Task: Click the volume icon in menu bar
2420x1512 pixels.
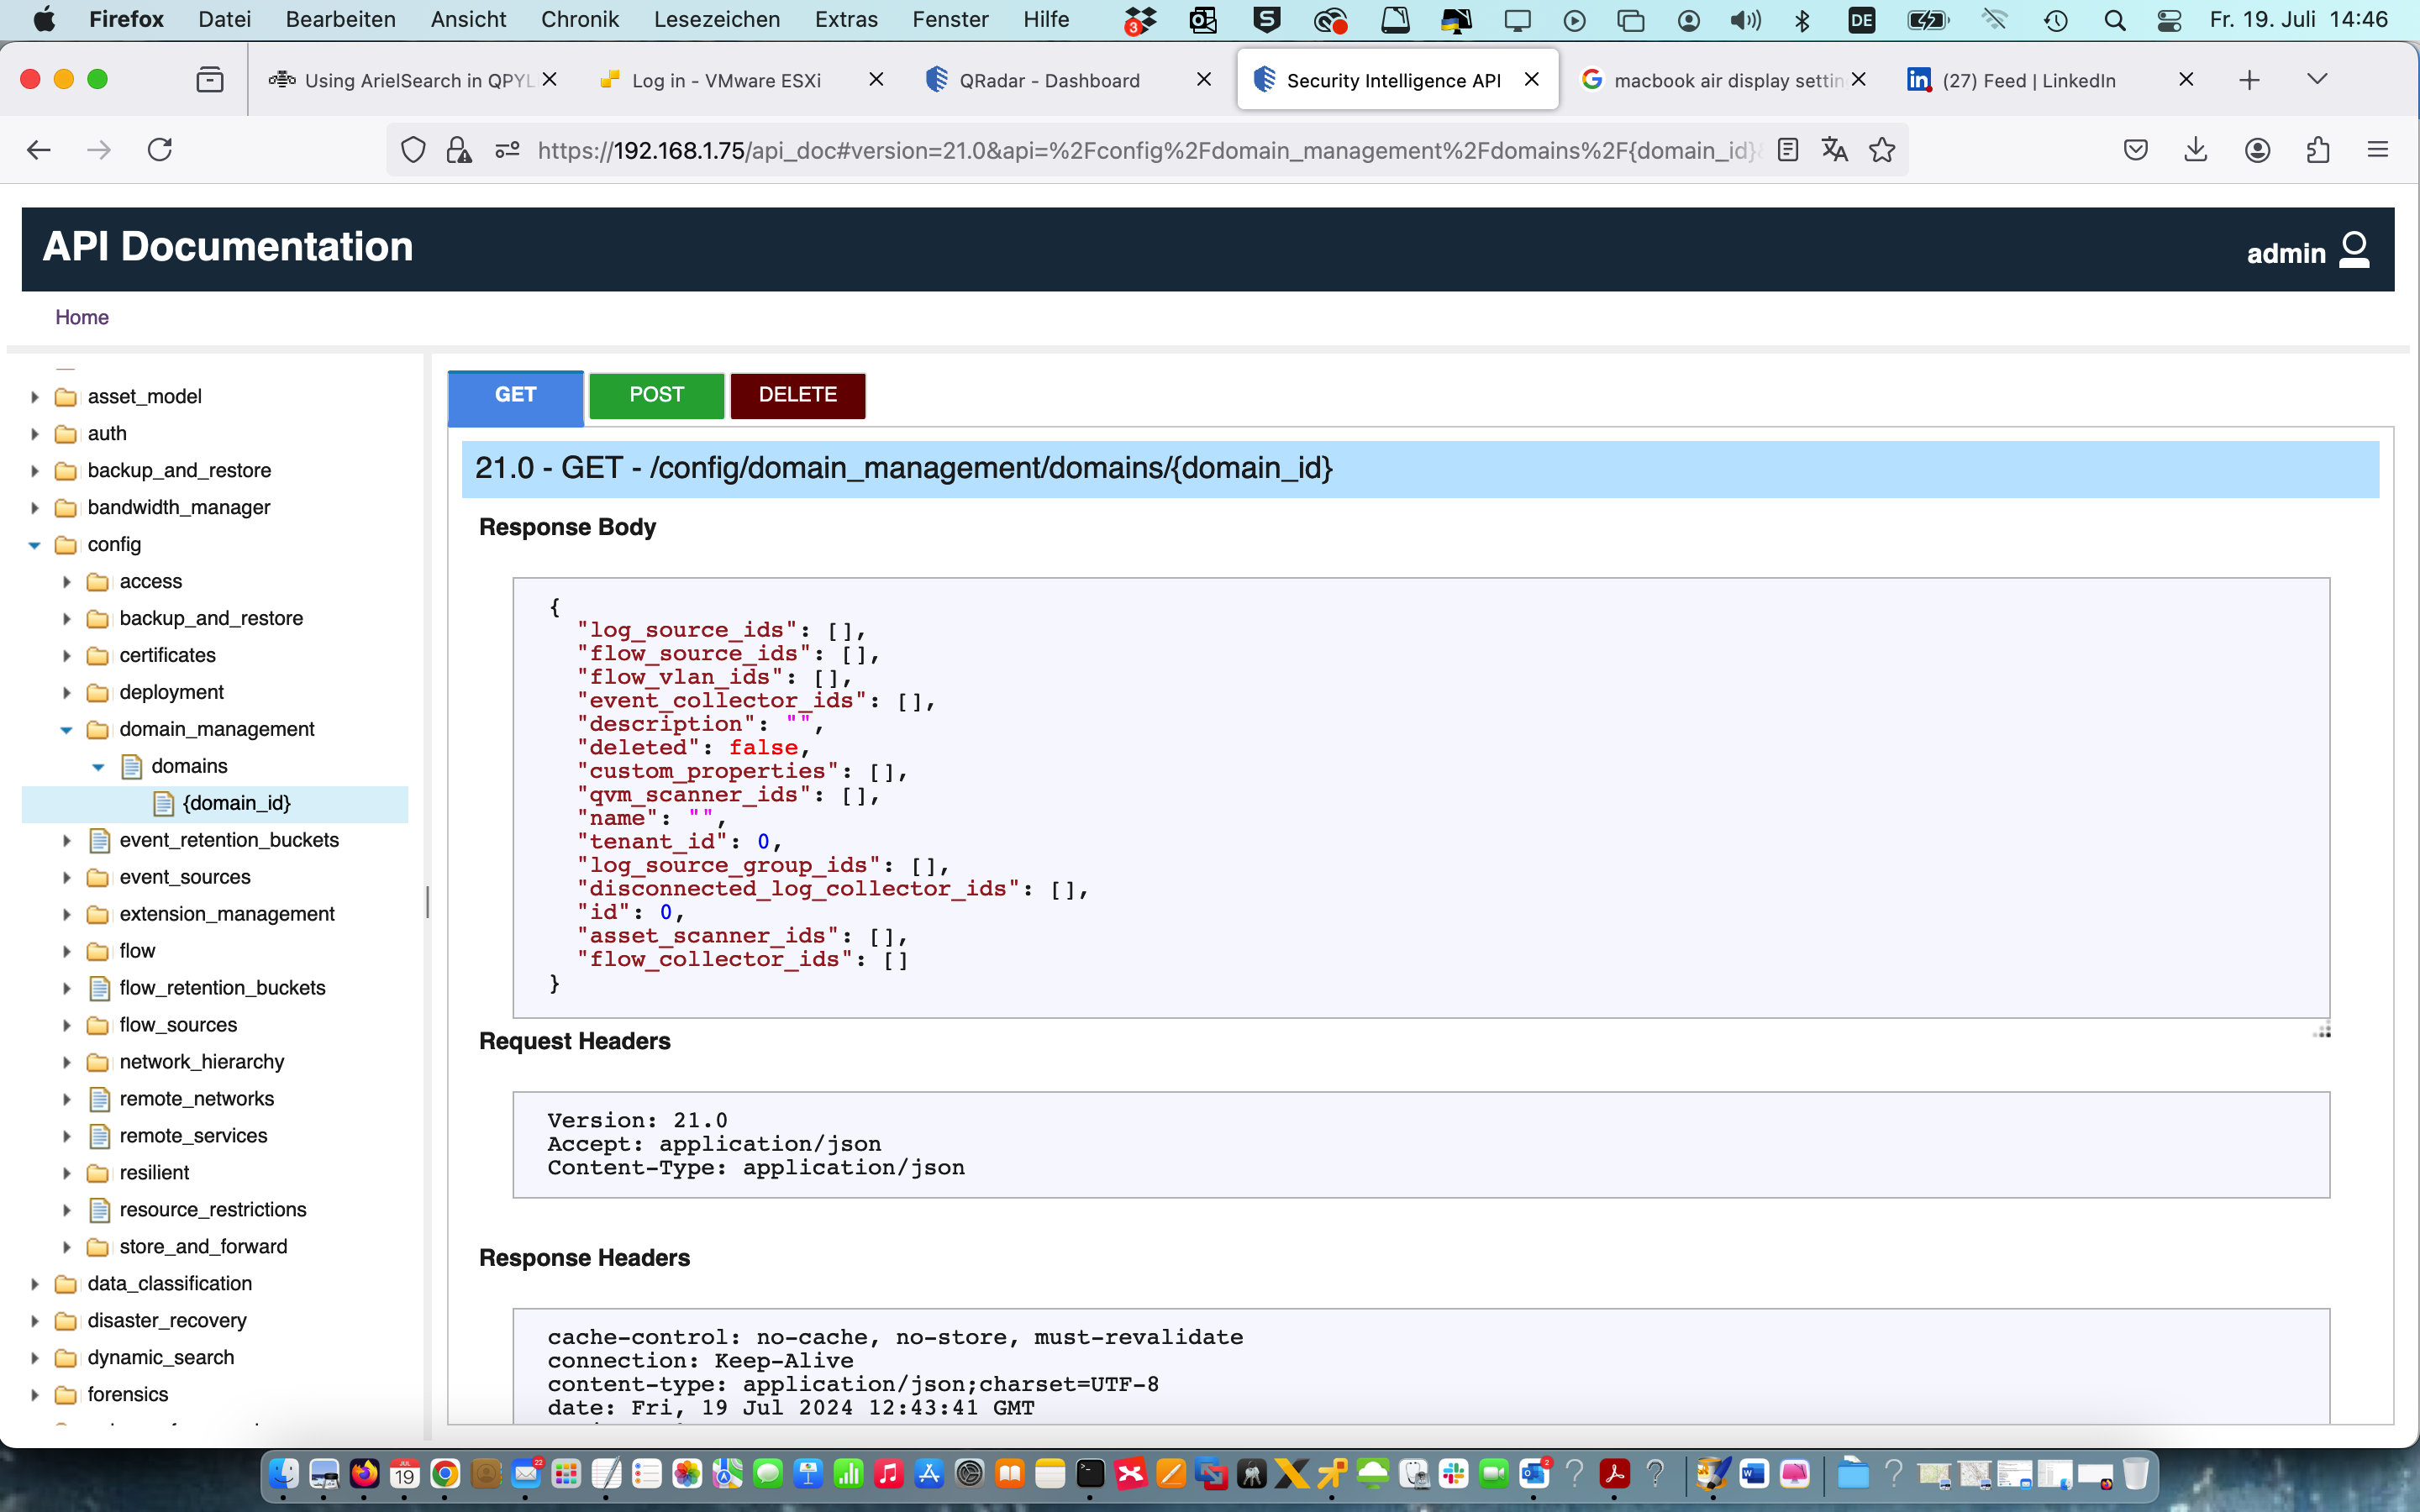Action: click(x=1745, y=20)
